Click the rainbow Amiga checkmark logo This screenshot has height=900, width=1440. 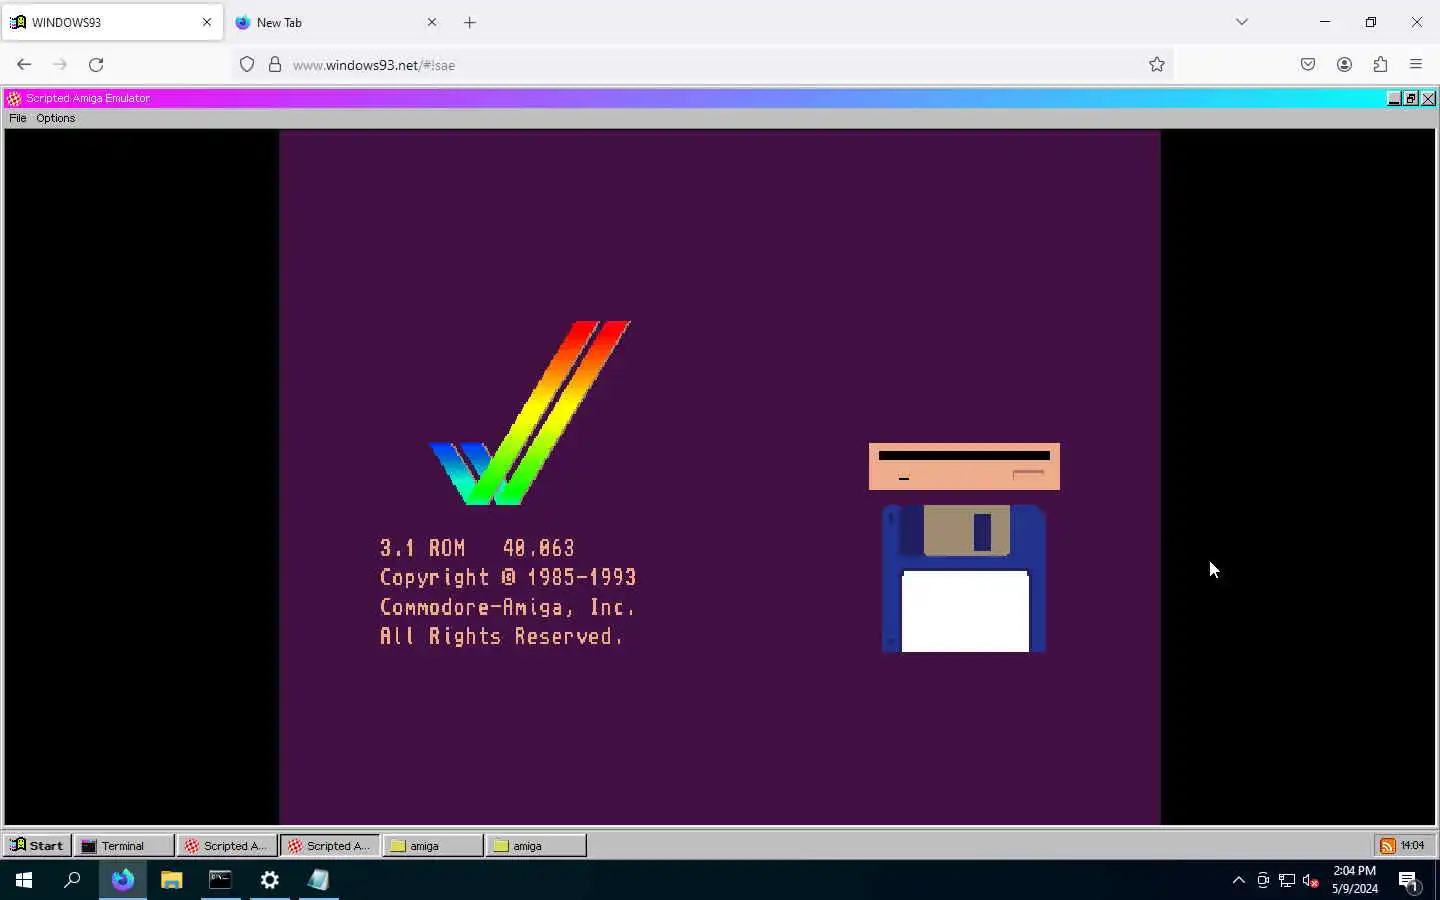pyautogui.click(x=530, y=413)
